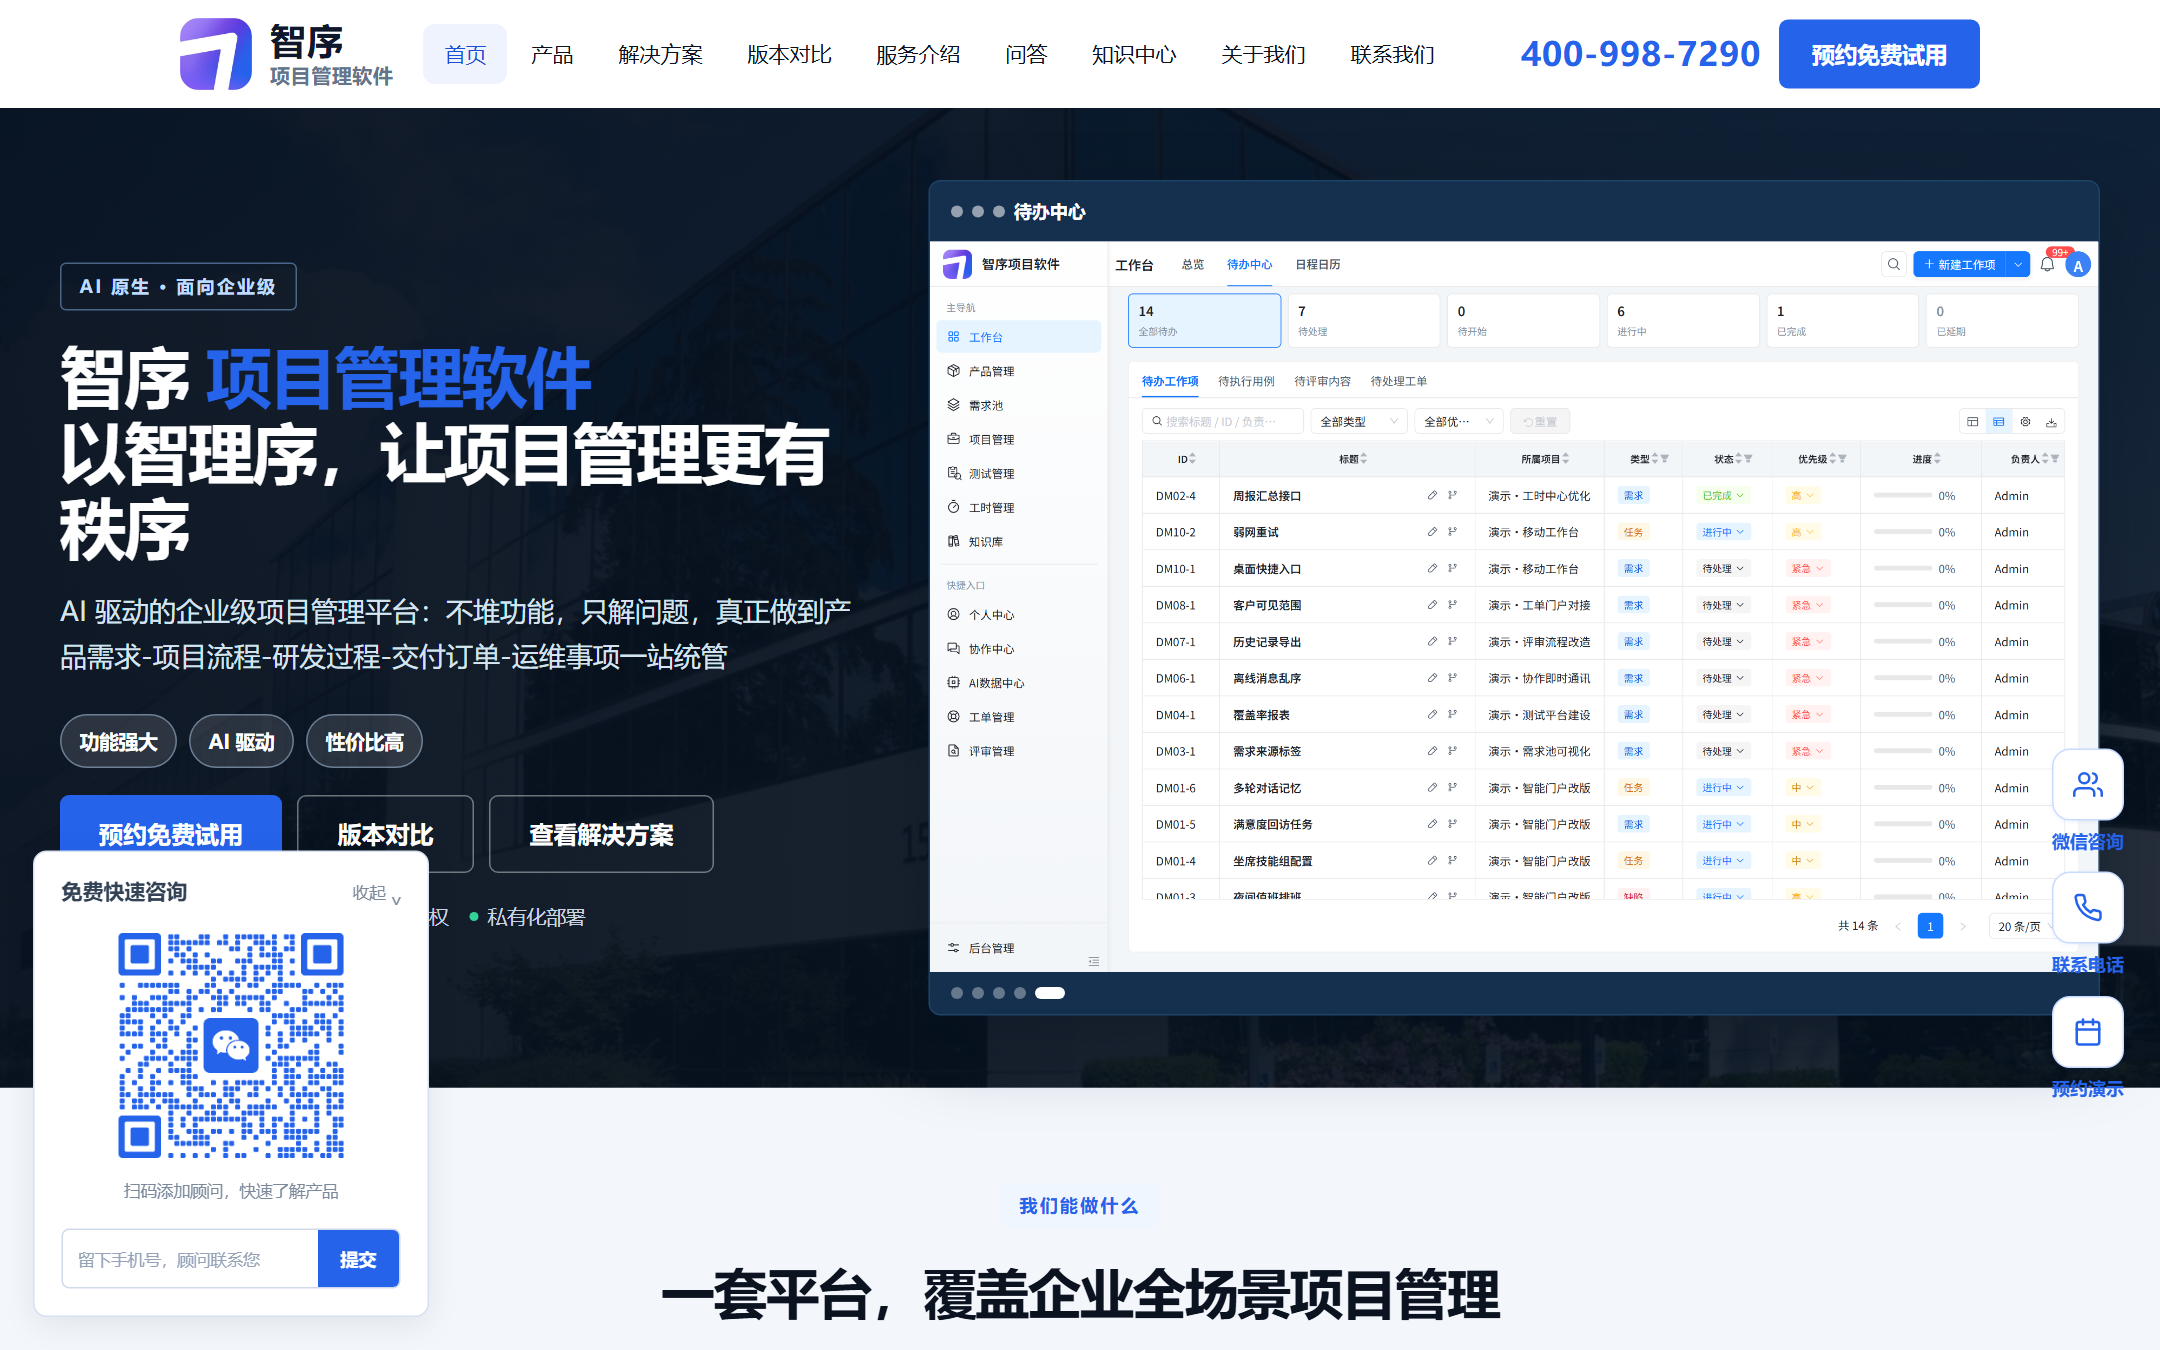Open 产品 in the top navigation
The image size is (2160, 1350).
[x=552, y=54]
